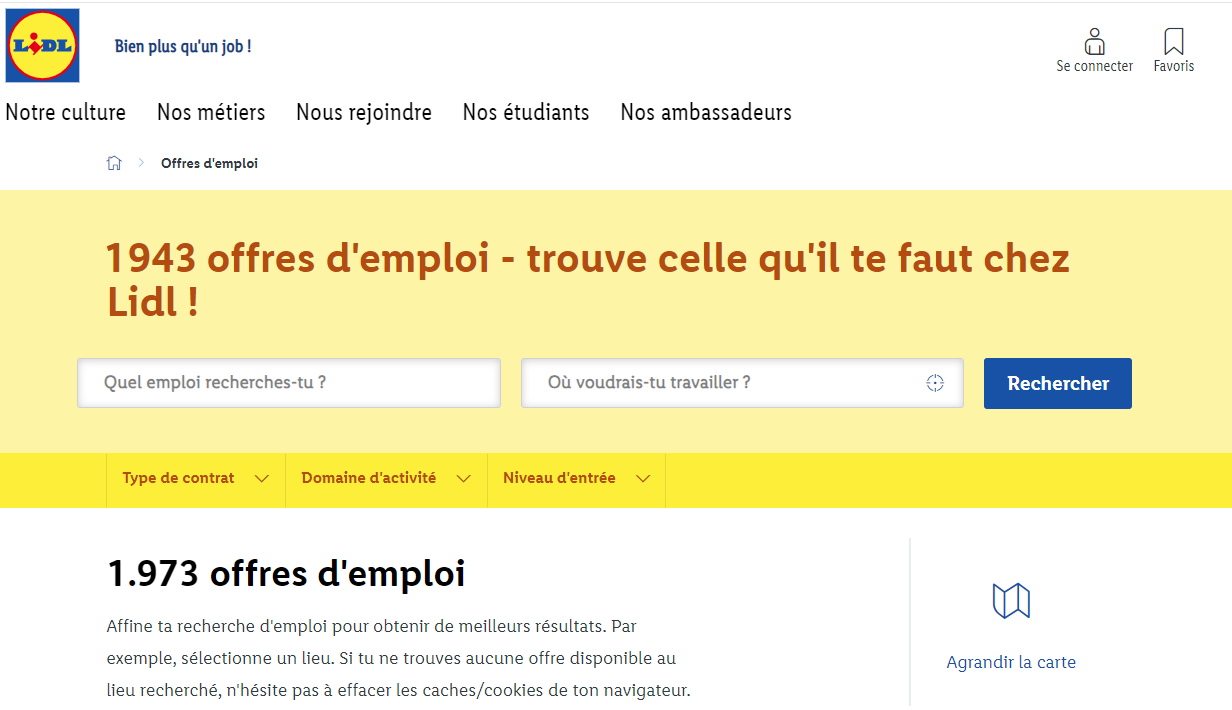Click the map icon above Agrandir la carte
1232x710 pixels.
(x=1011, y=601)
